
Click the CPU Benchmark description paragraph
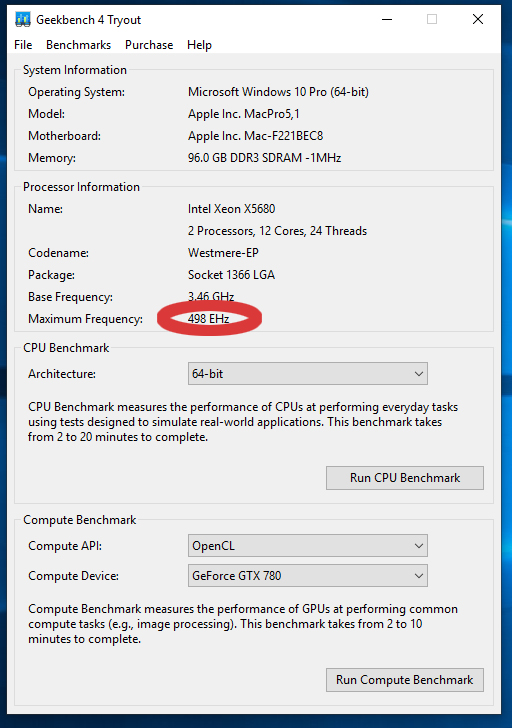243,422
